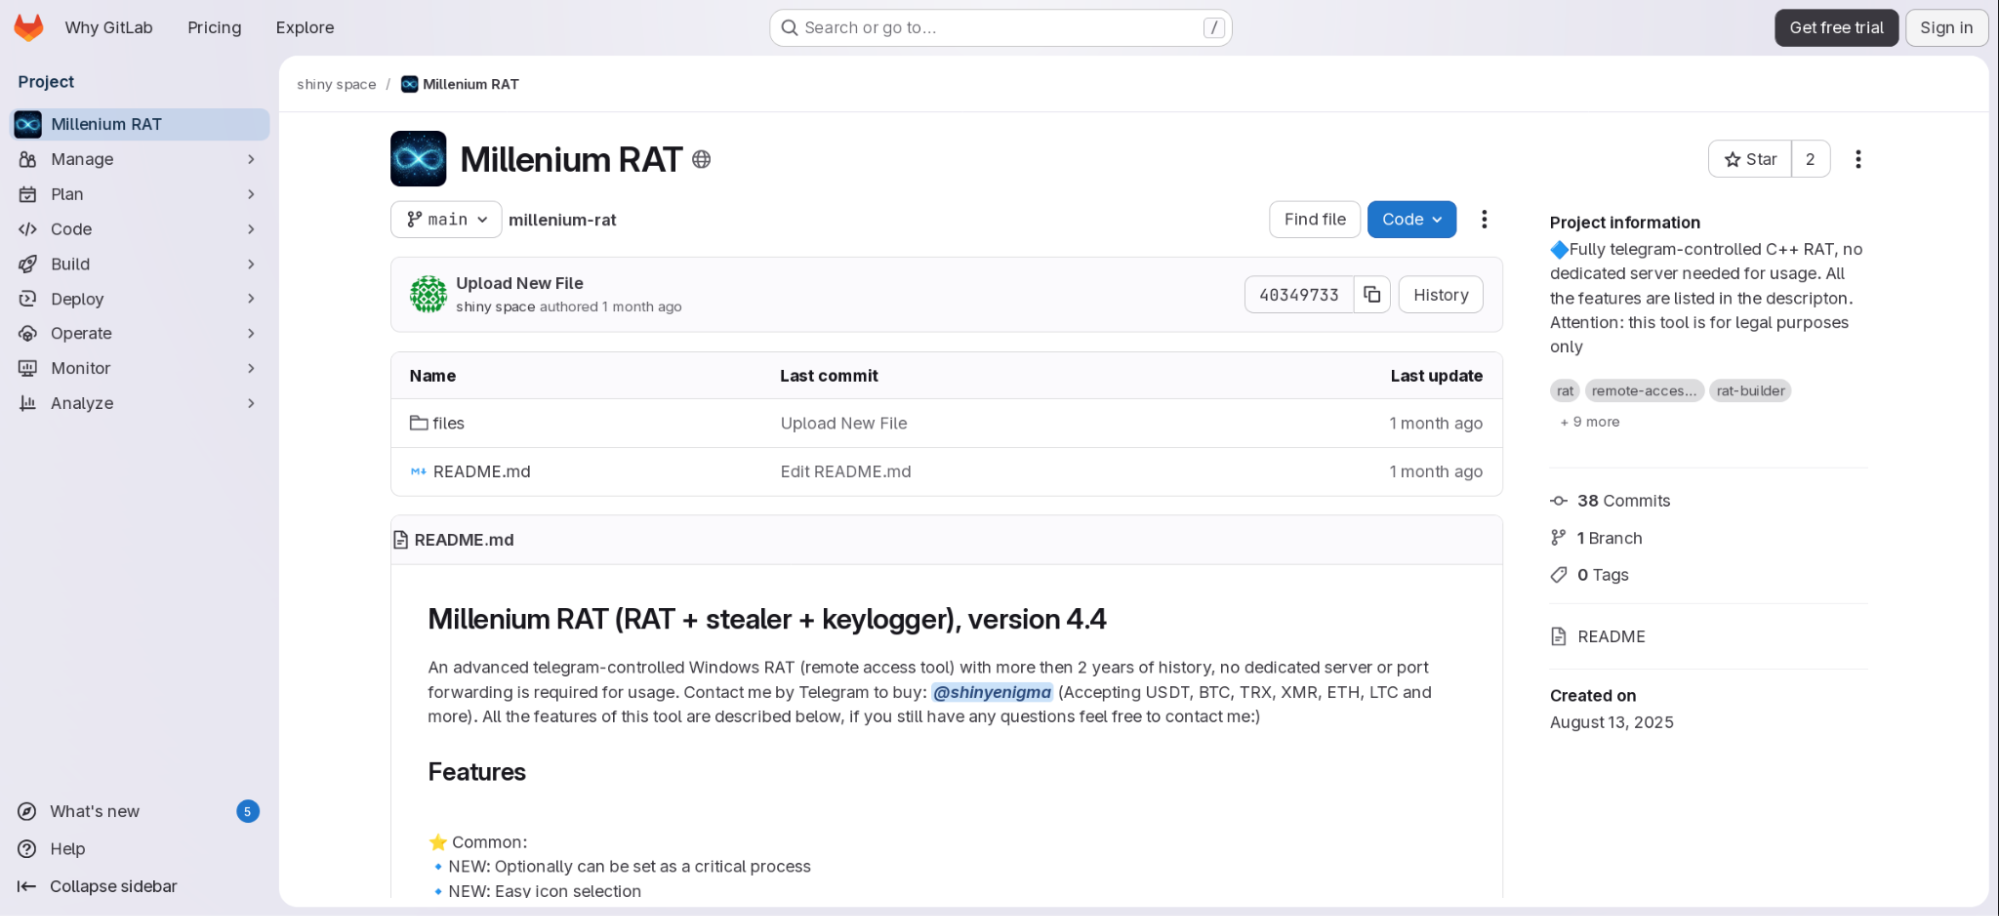Image resolution: width=1999 pixels, height=916 pixels.
Task: Copy the commit SHA with clipboard icon
Action: (1372, 295)
